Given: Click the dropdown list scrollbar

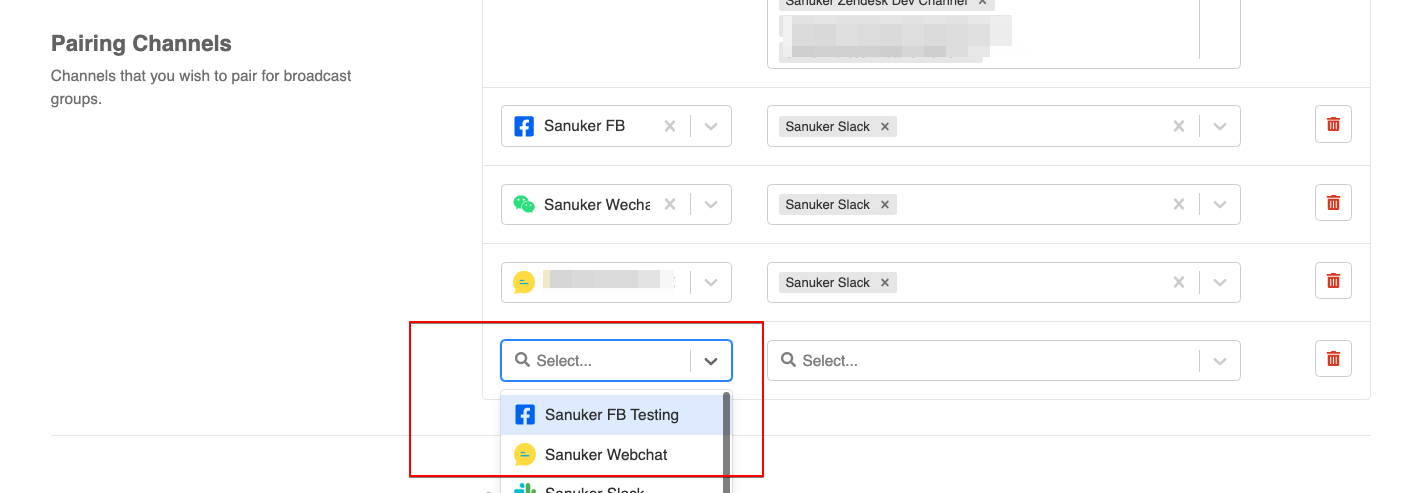Looking at the screenshot, I should (x=727, y=442).
